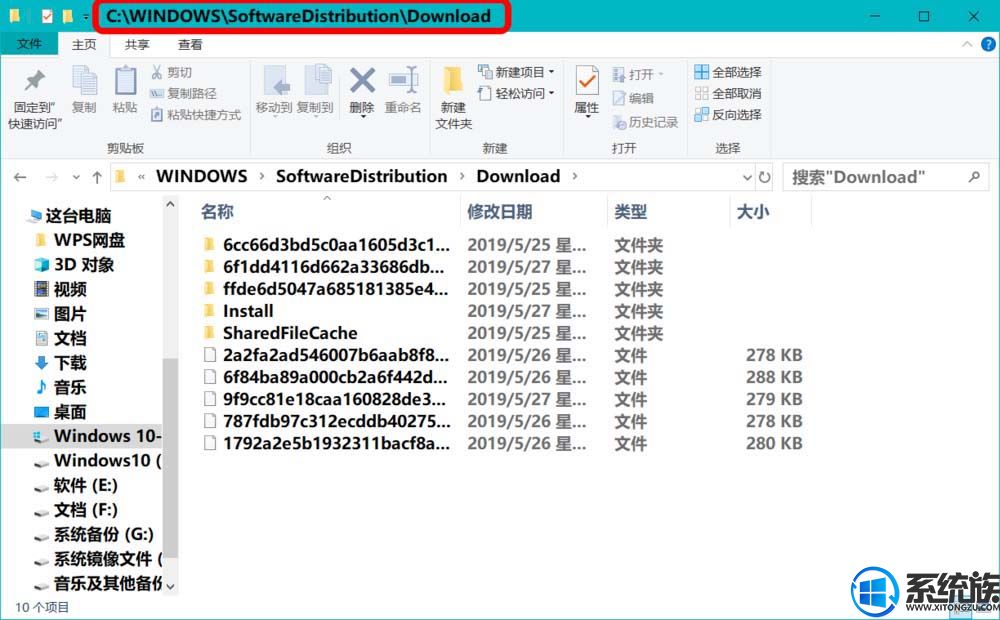The width and height of the screenshot is (1000, 620).
Task: Open the recent locations dropdown arrow
Action: pyautogui.click(x=76, y=177)
